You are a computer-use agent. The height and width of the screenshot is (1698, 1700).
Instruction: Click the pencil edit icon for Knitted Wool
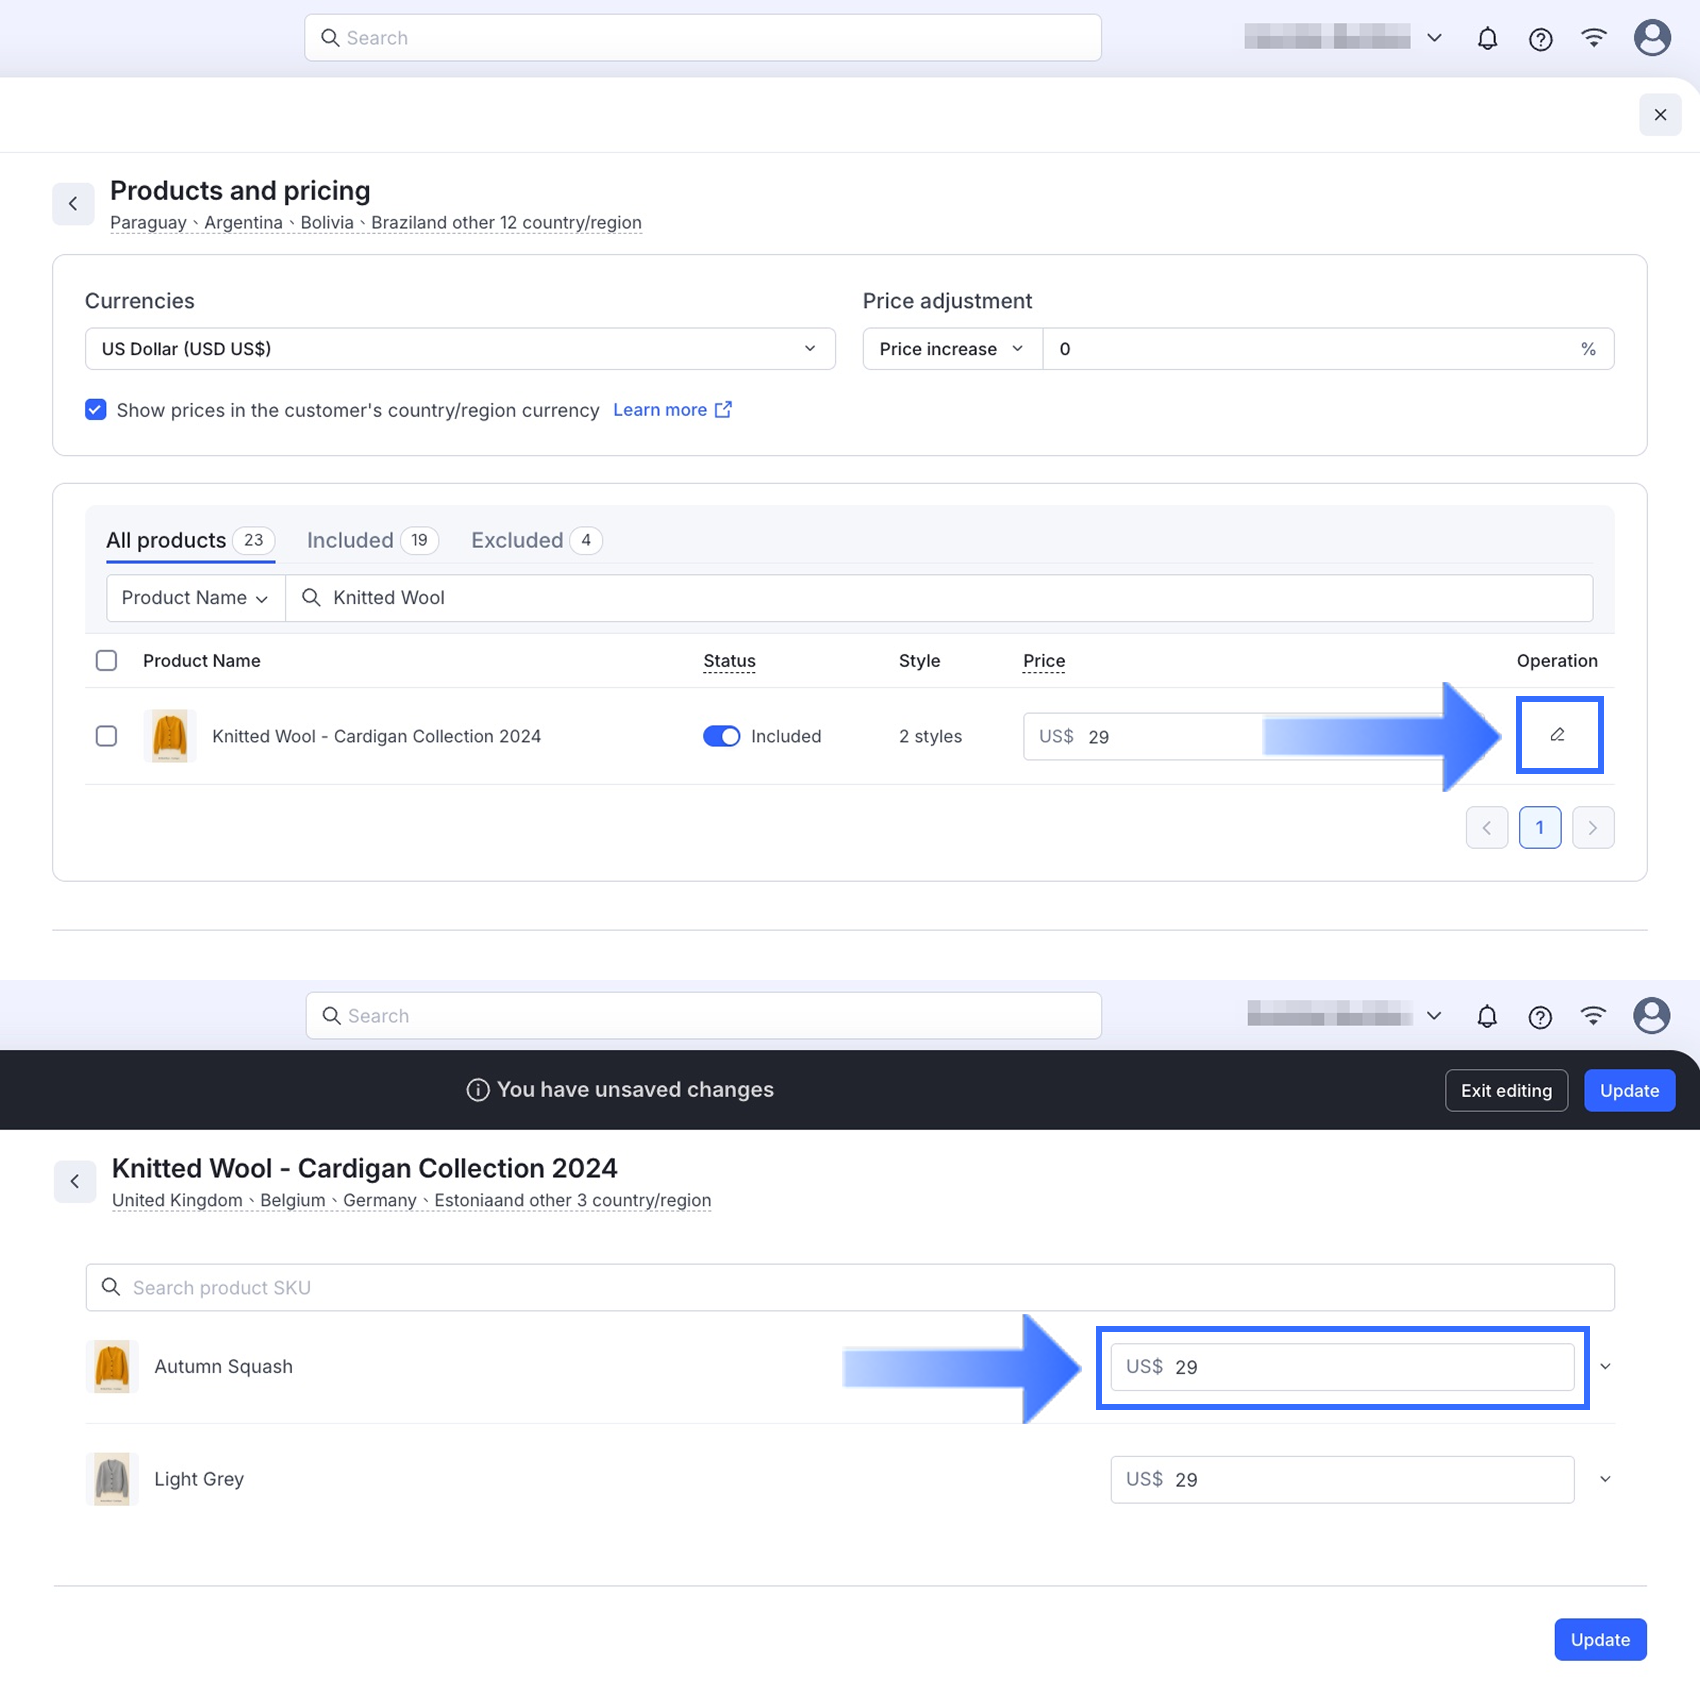1557,735
